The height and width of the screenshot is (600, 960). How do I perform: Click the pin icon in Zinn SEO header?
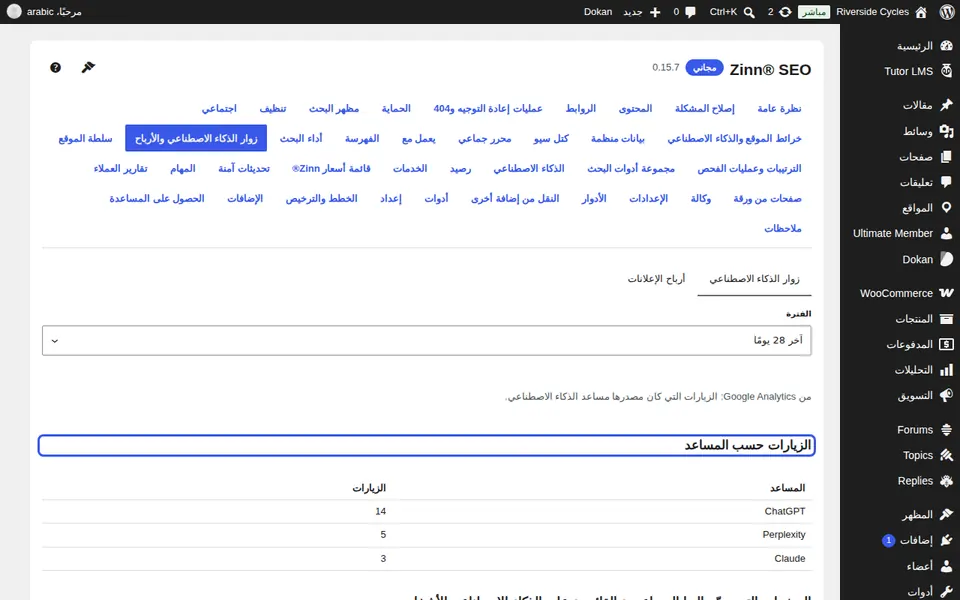tap(88, 67)
